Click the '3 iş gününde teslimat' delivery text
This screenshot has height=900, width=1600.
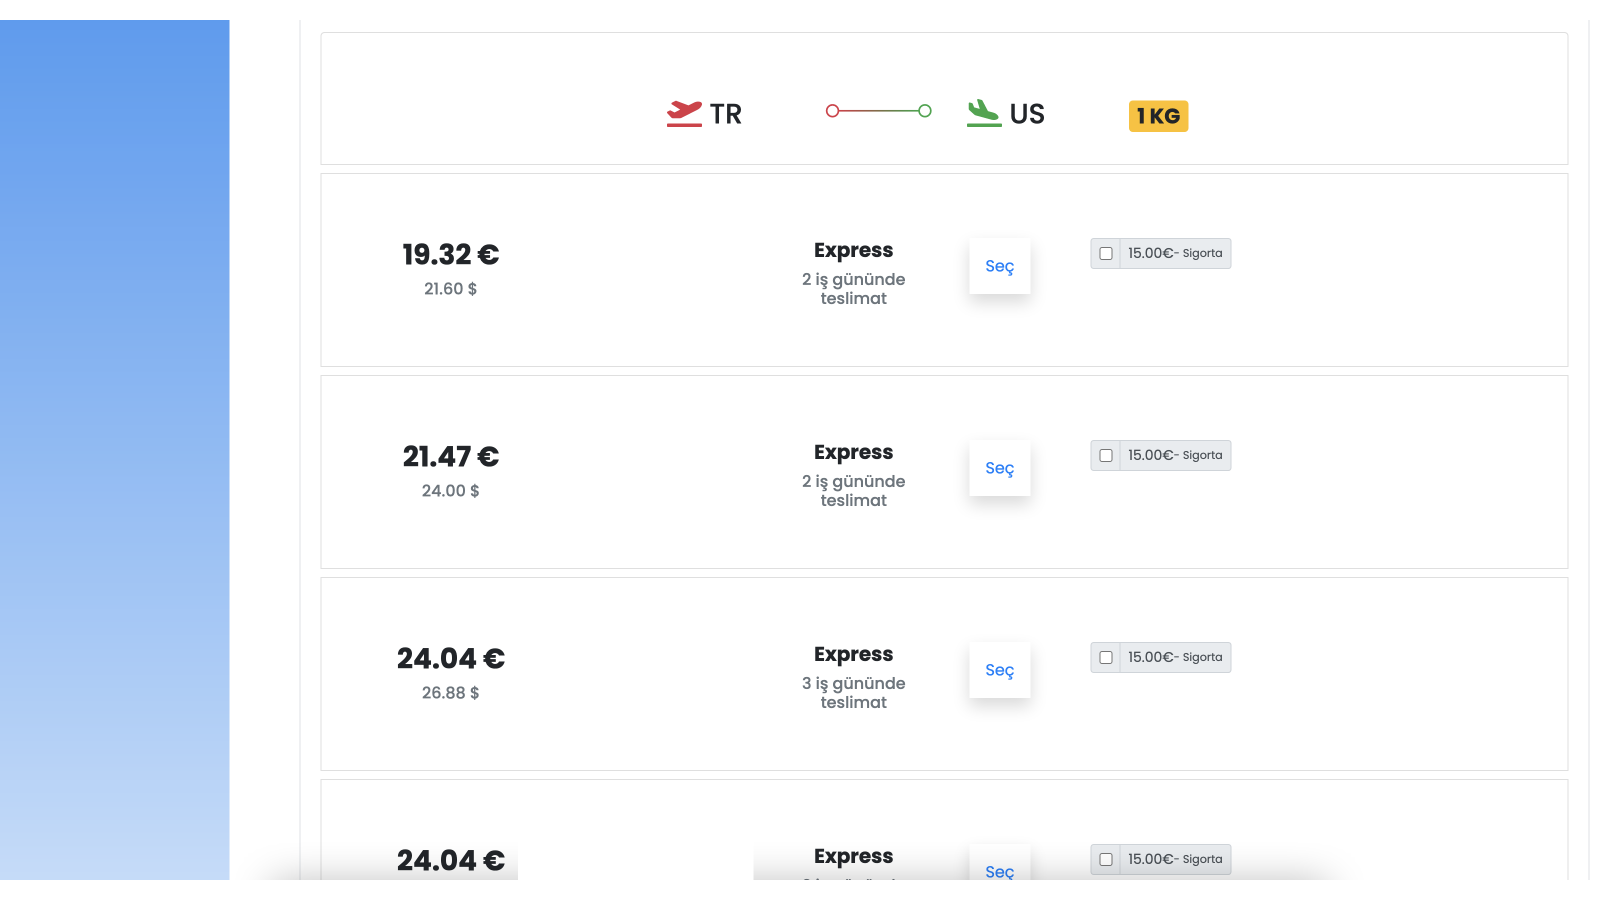[x=854, y=692]
